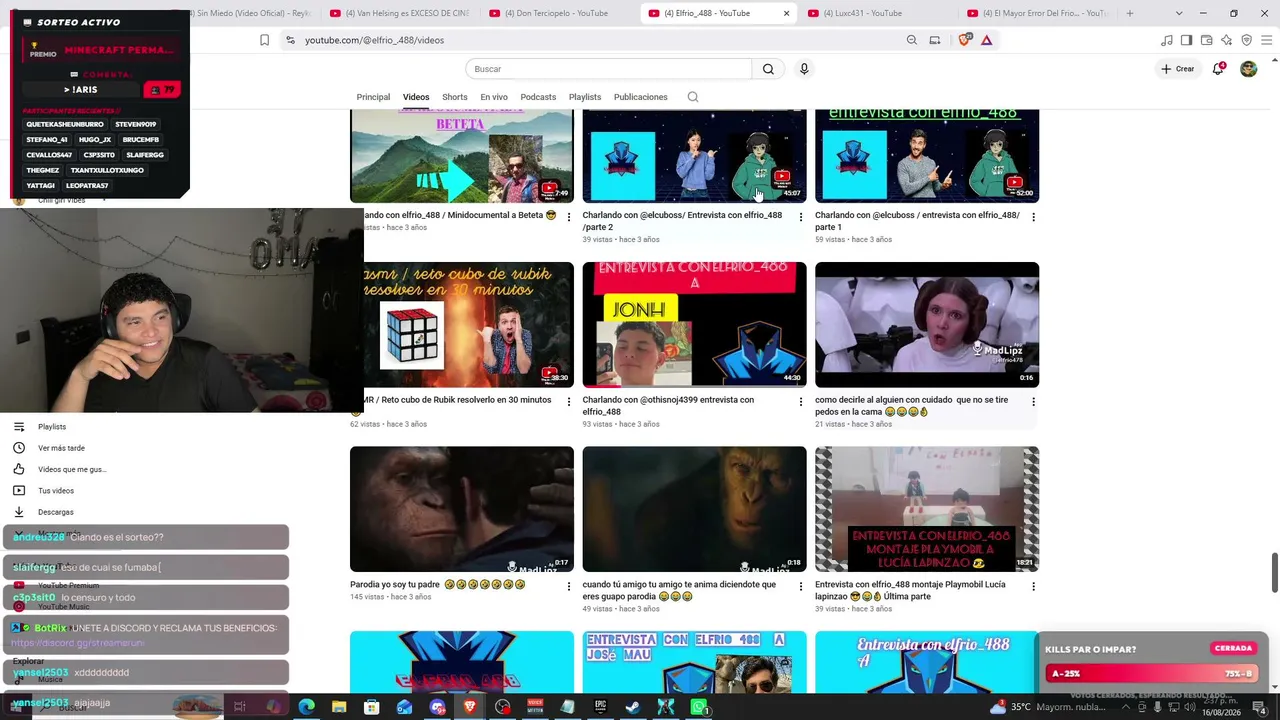Open Microsoft Edge from the taskbar

pyautogui.click(x=306, y=707)
